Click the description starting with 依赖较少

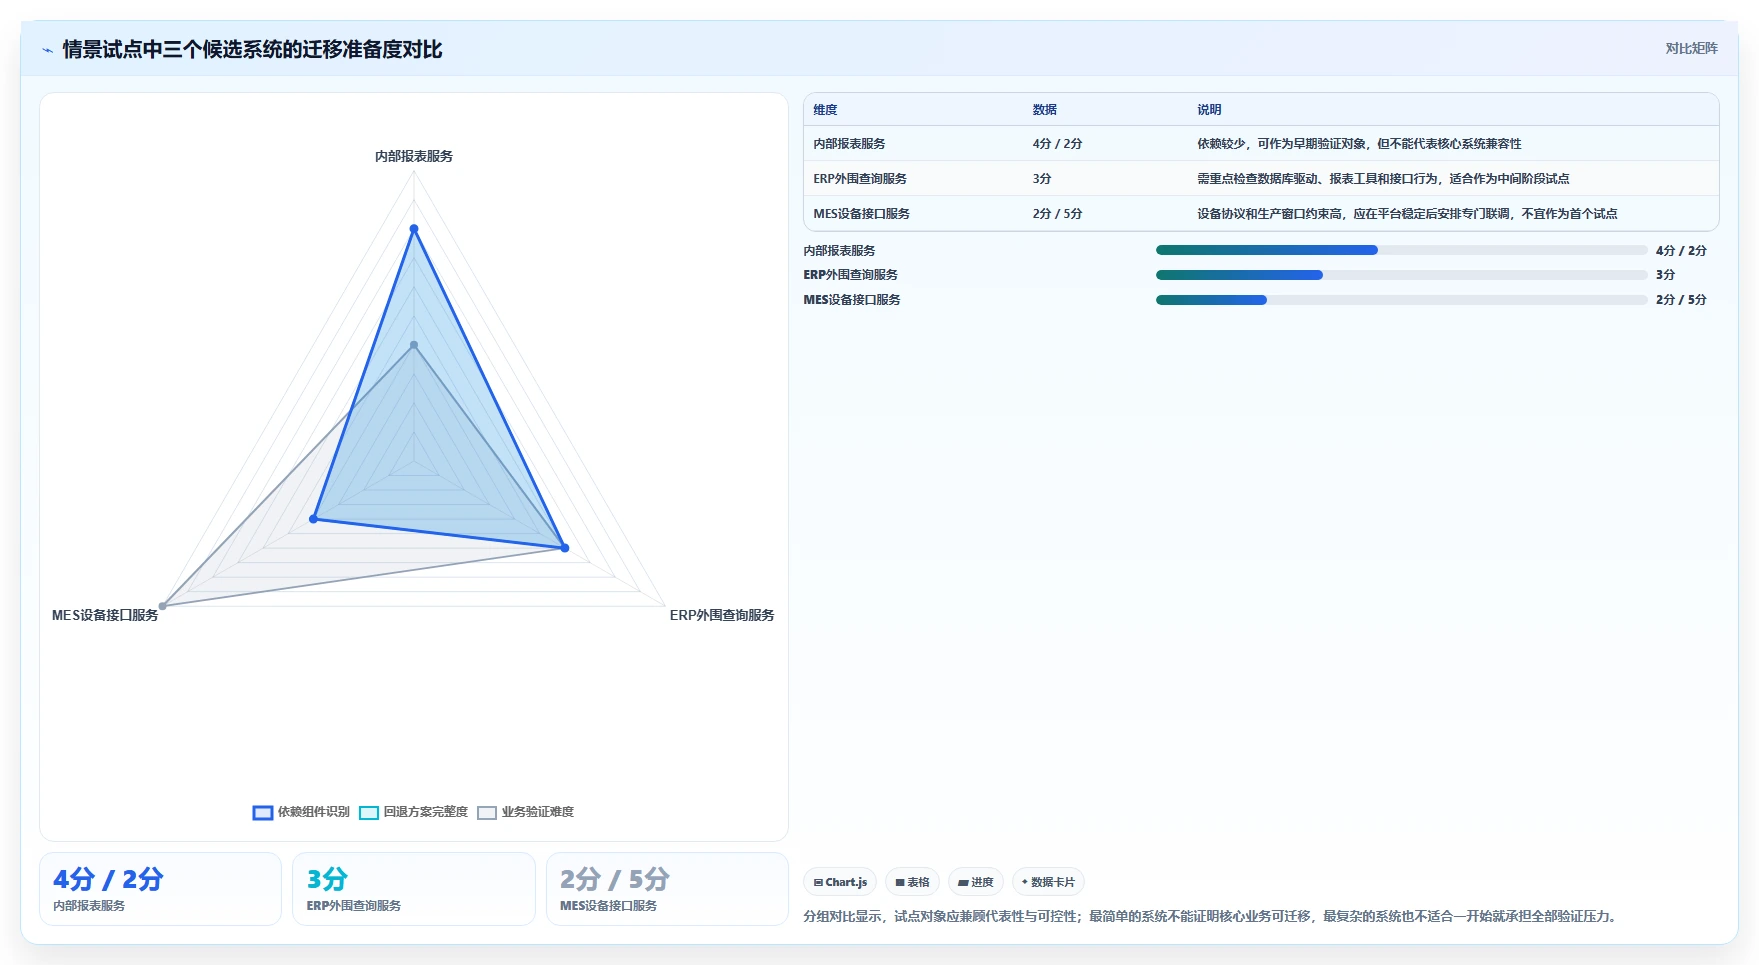click(1359, 144)
